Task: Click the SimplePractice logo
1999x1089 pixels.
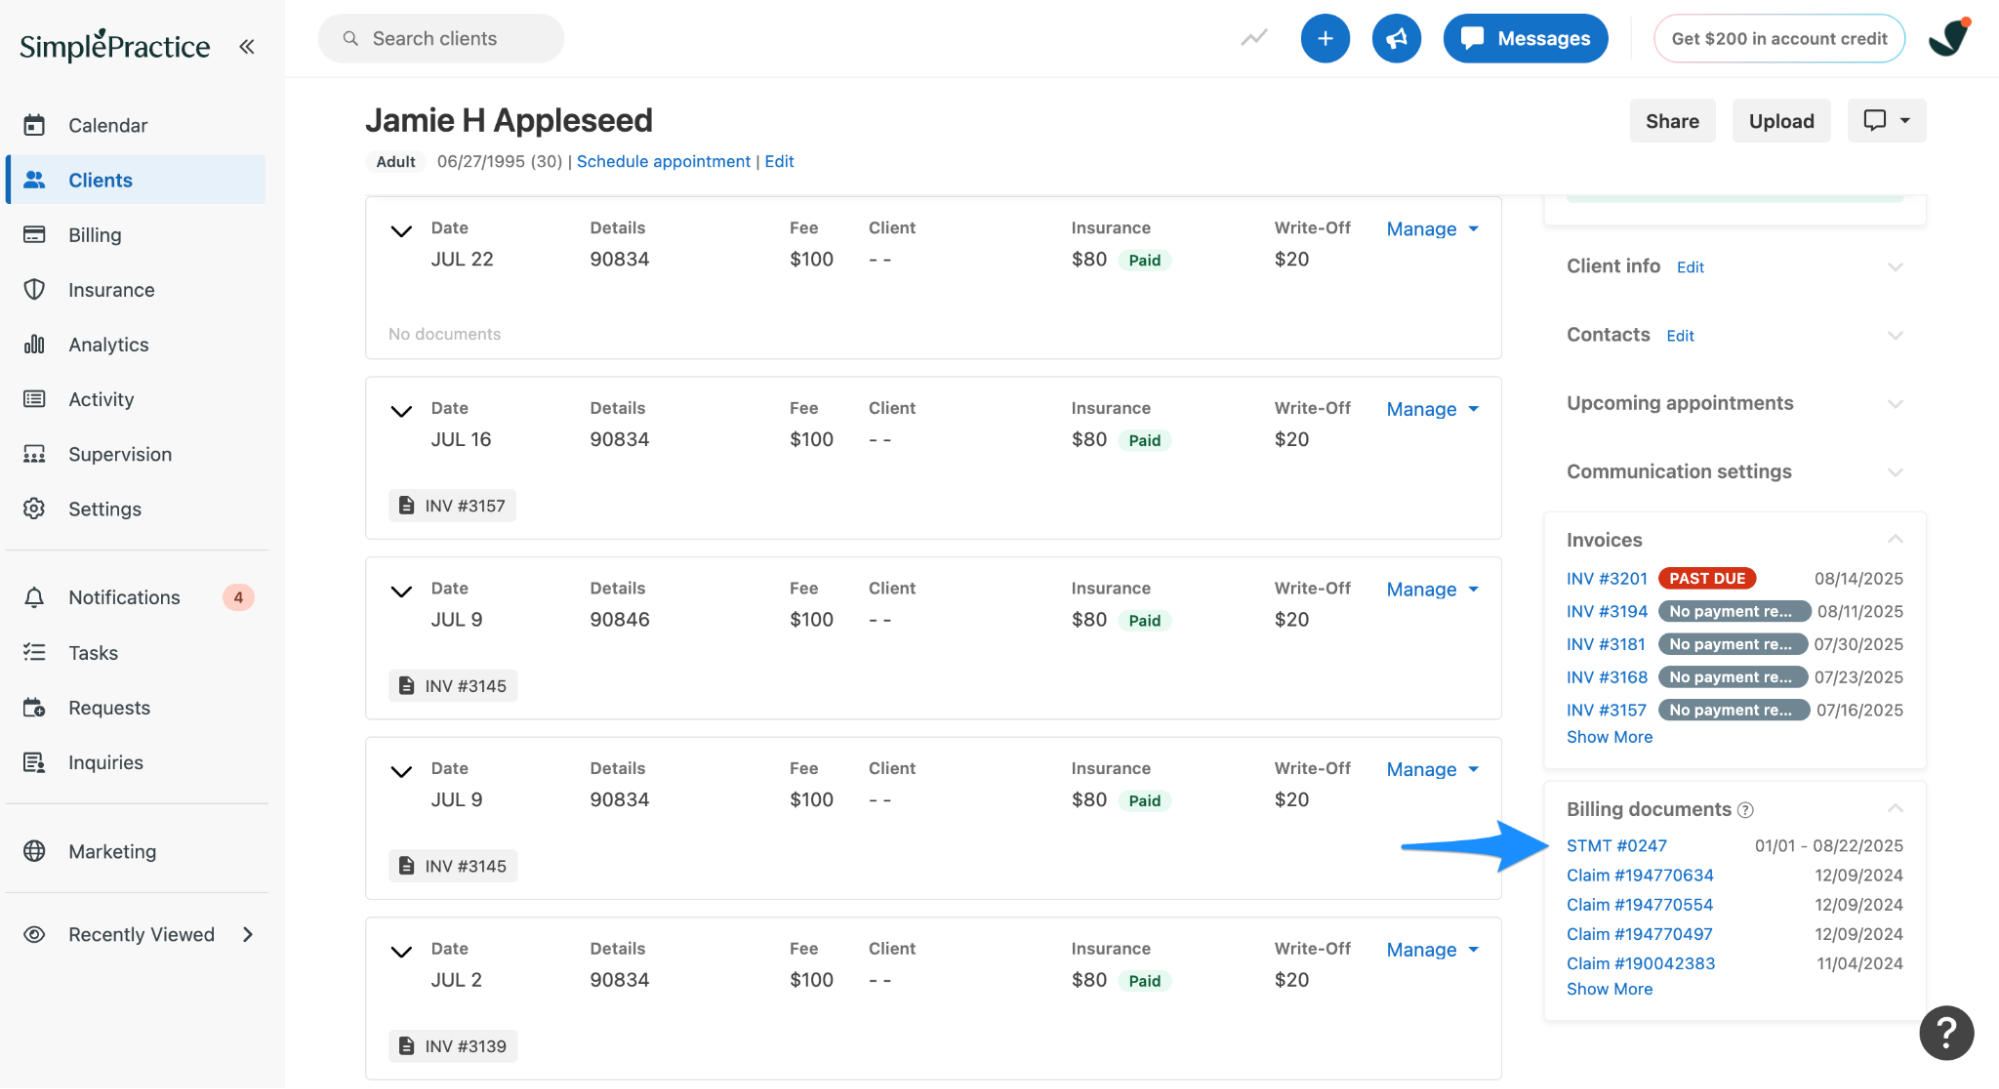Action: click(x=115, y=46)
